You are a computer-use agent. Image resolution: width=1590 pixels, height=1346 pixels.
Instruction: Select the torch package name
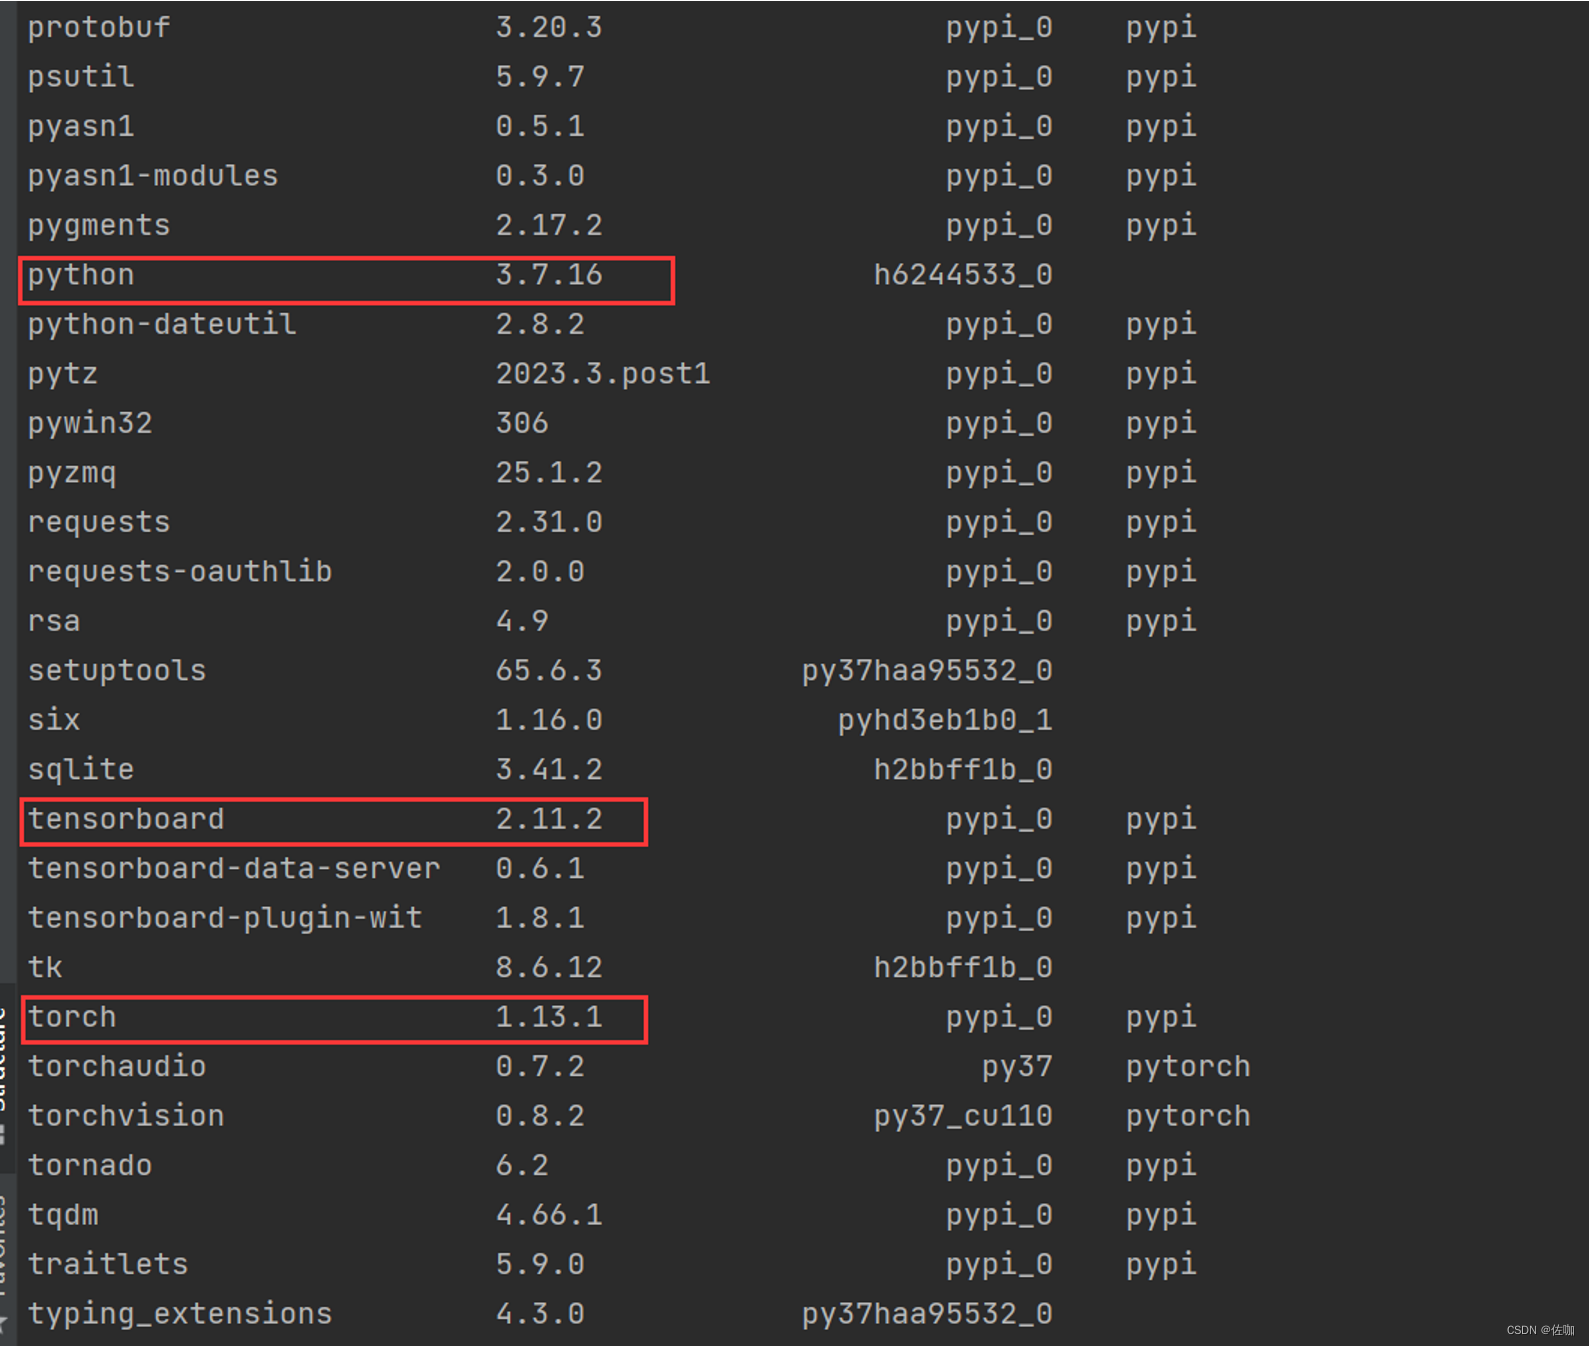(x=71, y=1018)
